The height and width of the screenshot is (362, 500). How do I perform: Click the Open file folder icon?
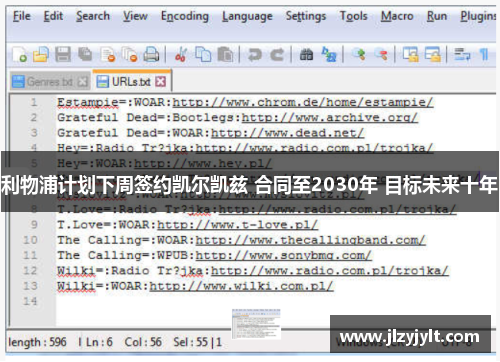pyautogui.click(x=41, y=54)
